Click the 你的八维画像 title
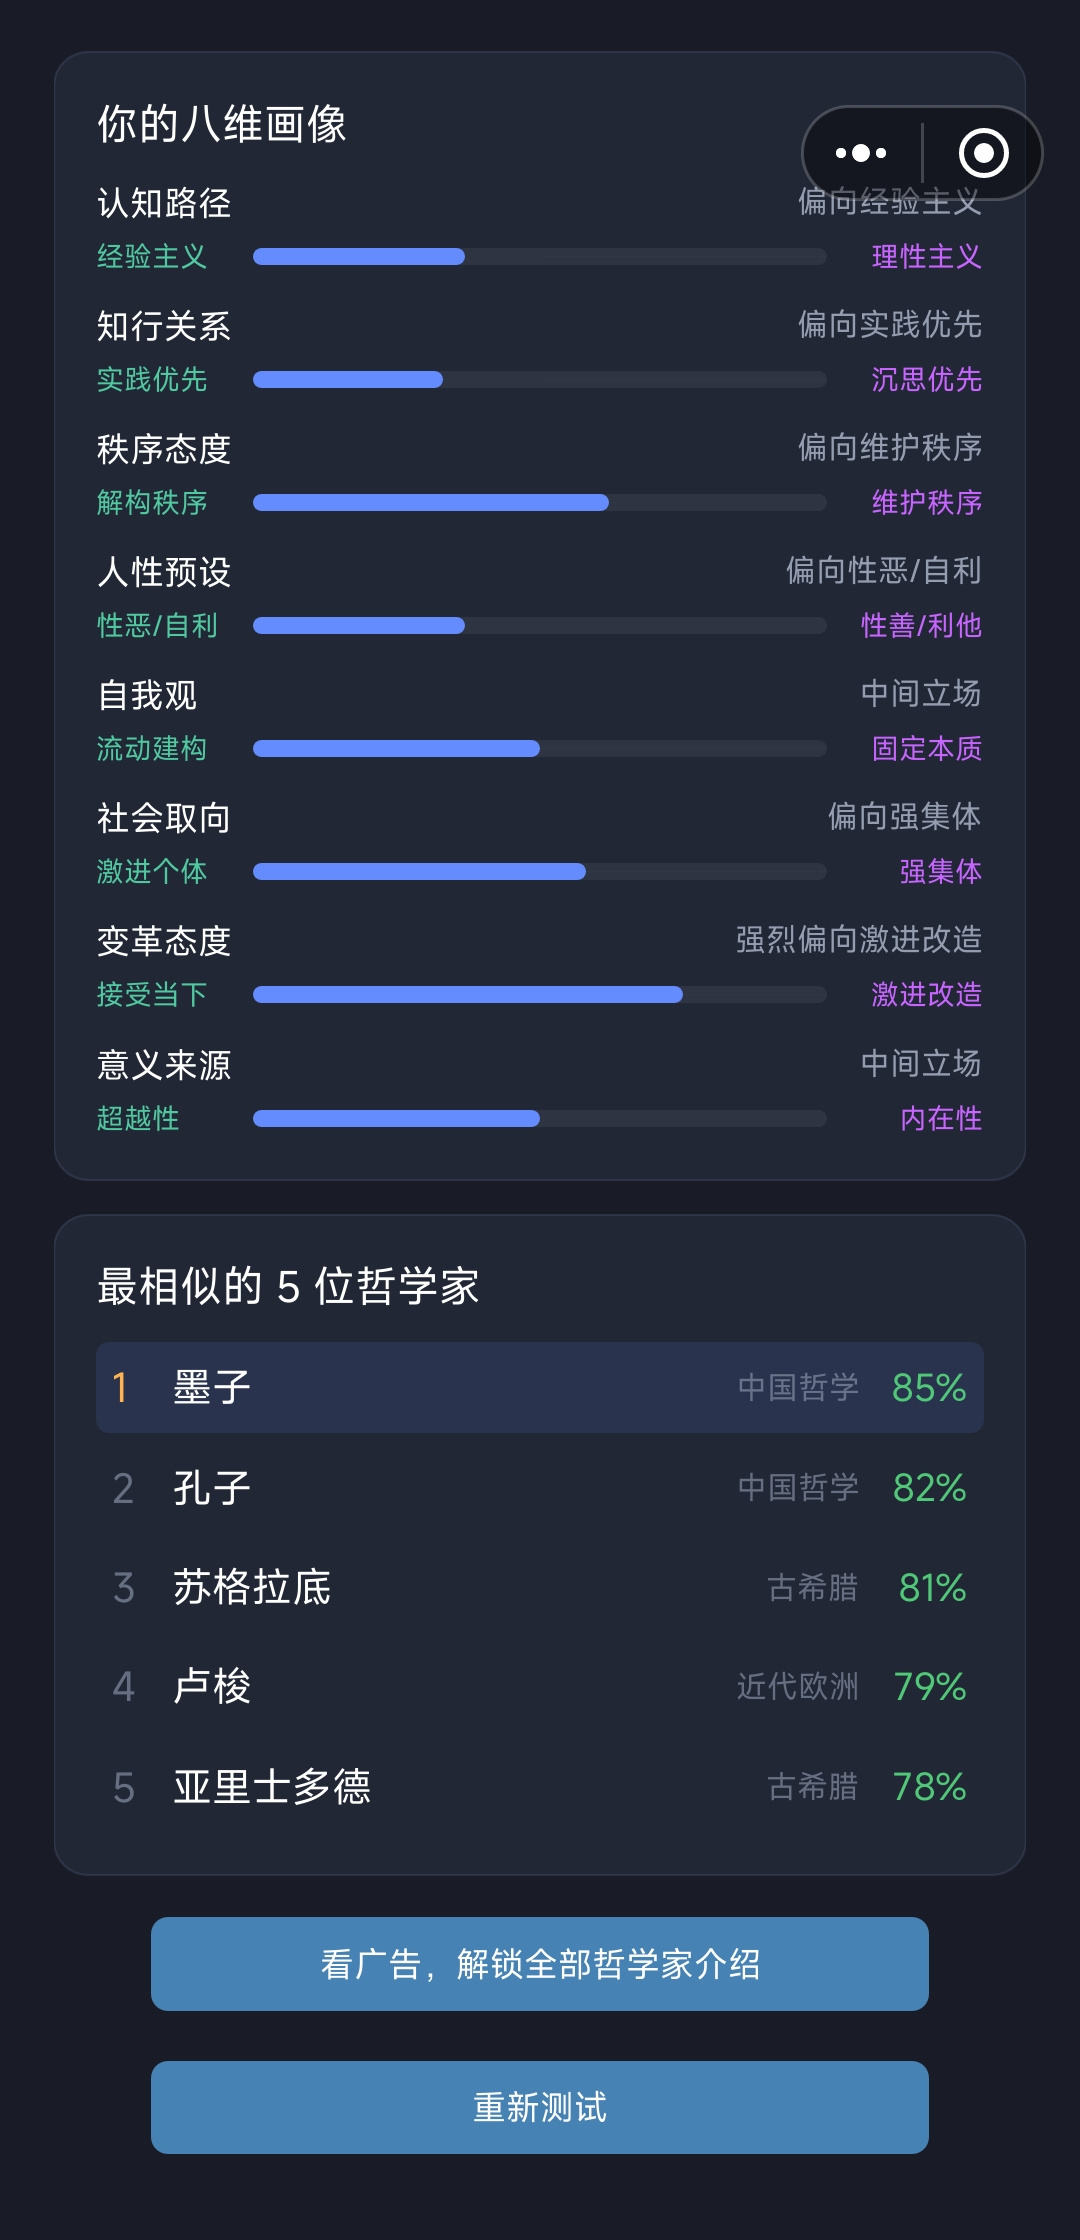 click(x=222, y=124)
